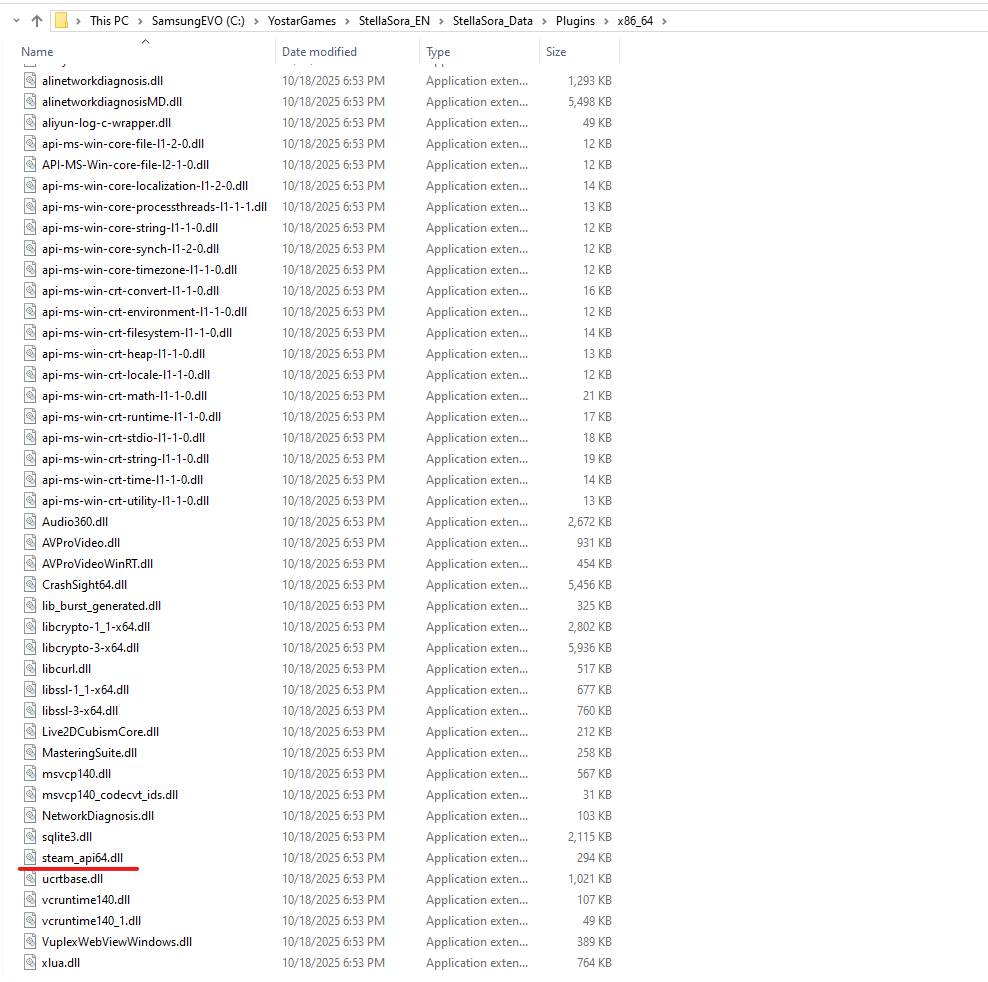
Task: Click the 2,672 KB size cell
Action: point(590,521)
